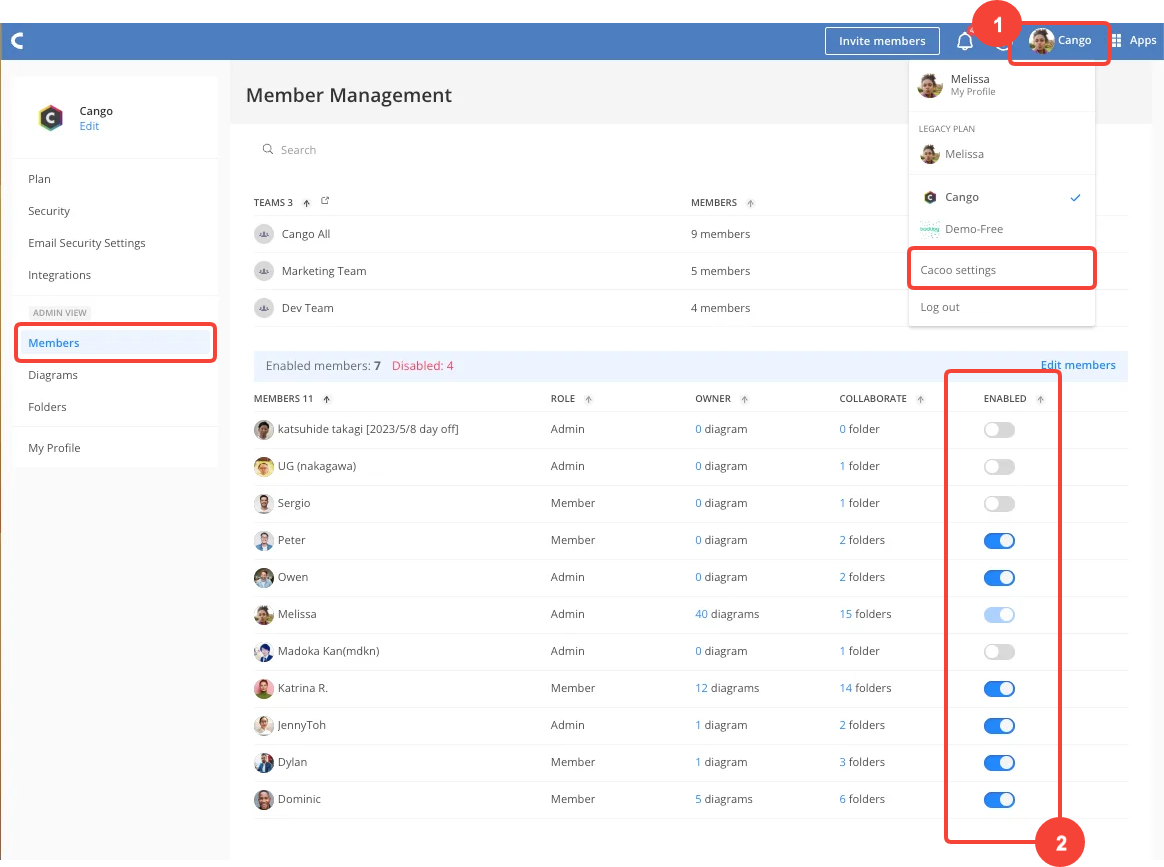
Task: Click the Cacoo logo in top bar
Action: (17, 41)
